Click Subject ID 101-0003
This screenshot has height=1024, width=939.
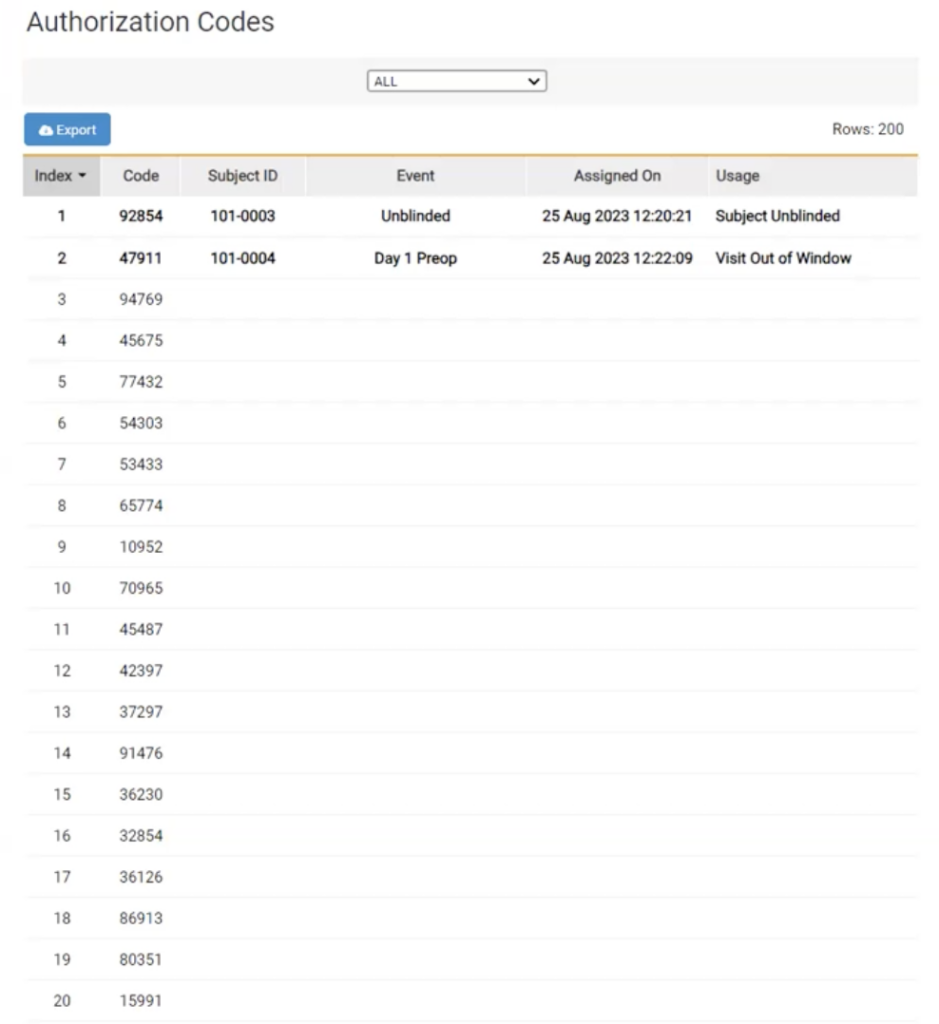click(242, 216)
